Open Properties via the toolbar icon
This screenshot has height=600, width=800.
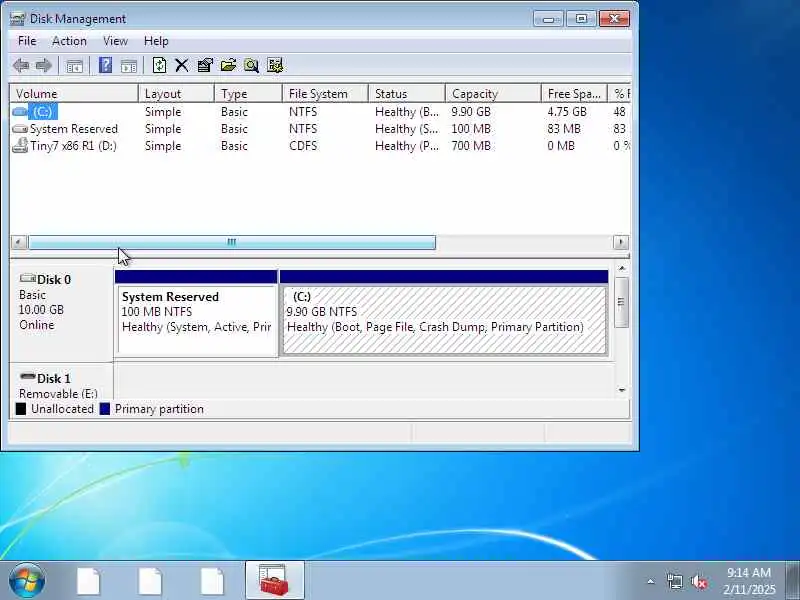[205, 65]
